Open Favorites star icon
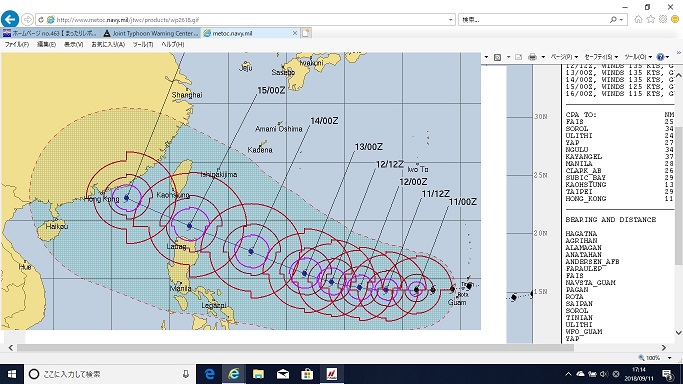The height and width of the screenshot is (384, 683). [651, 19]
